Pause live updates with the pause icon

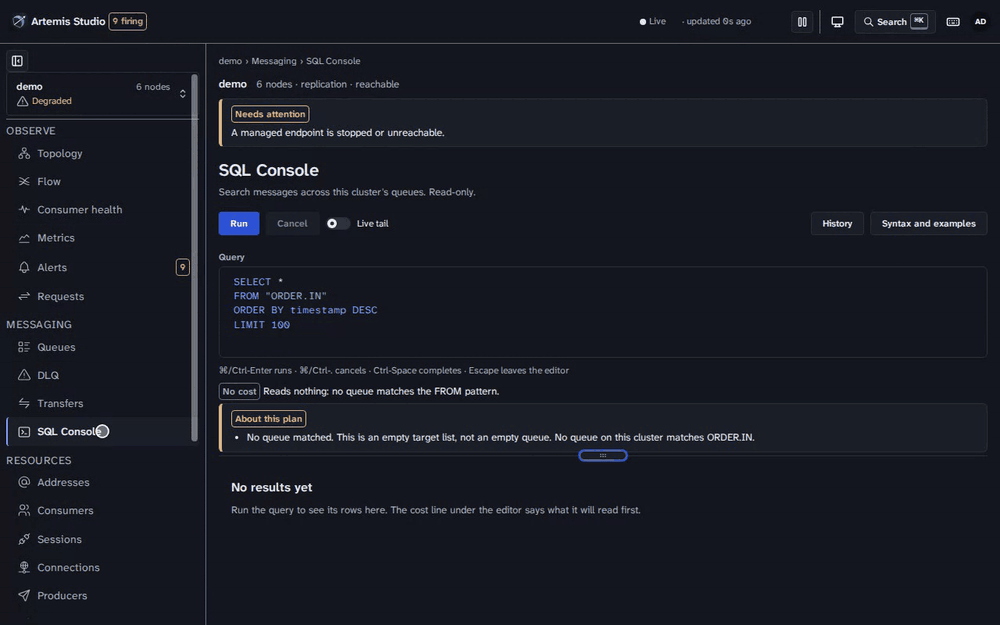pos(802,22)
